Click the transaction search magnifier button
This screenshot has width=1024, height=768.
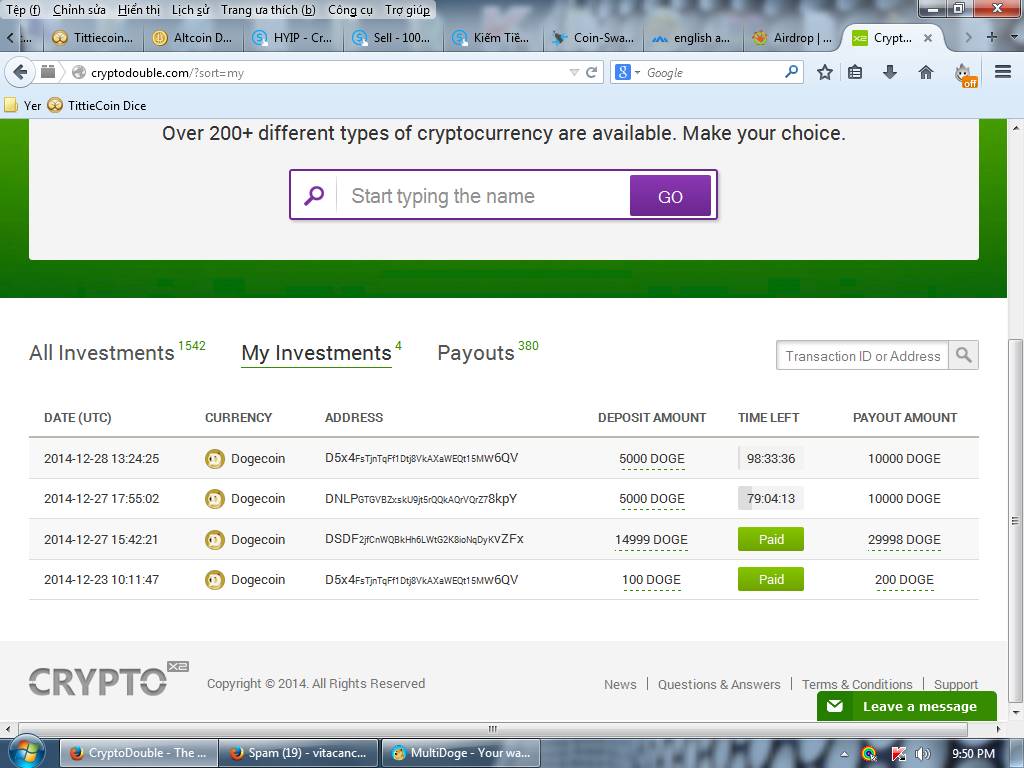963,355
